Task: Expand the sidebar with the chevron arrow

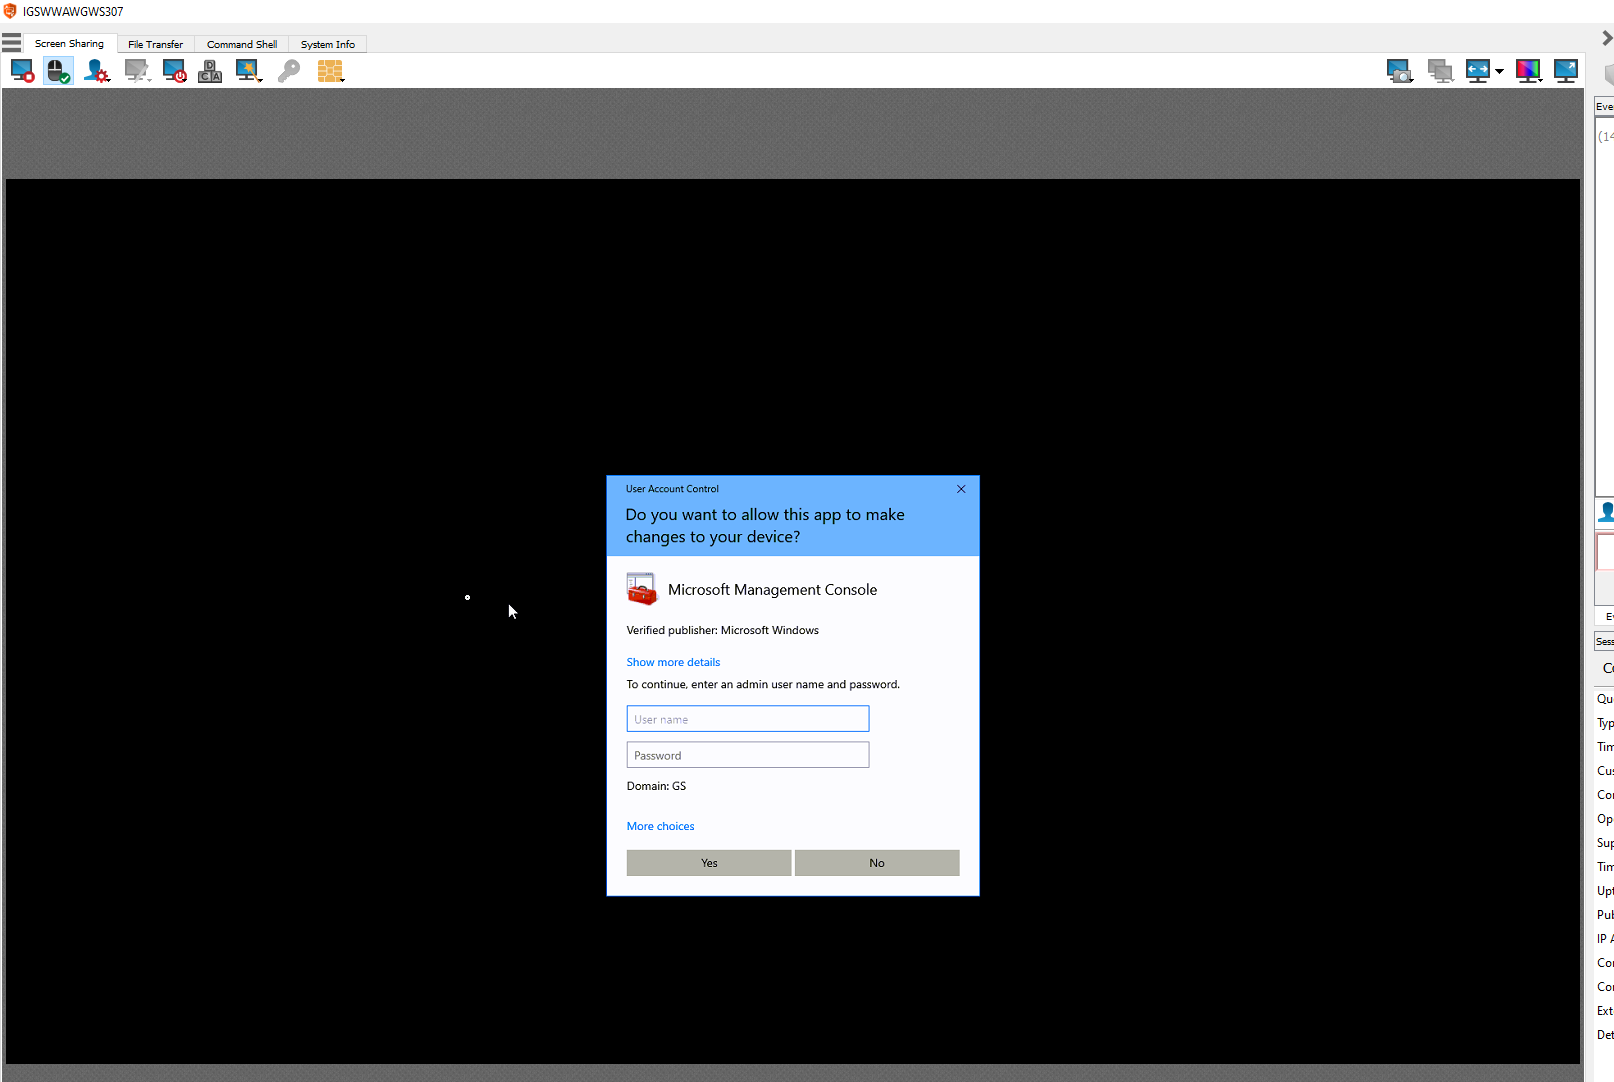Action: (1607, 38)
